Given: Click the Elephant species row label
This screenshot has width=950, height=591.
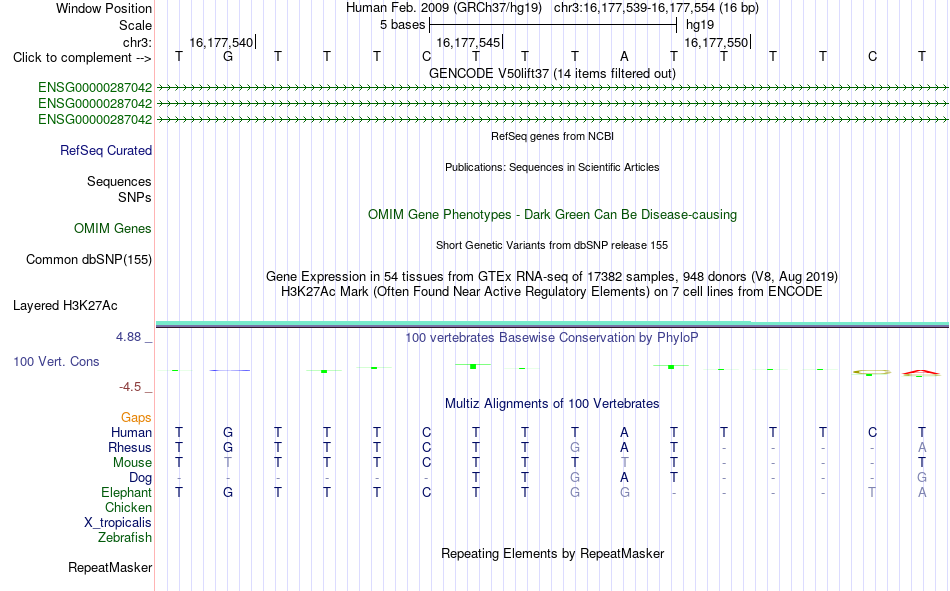Looking at the screenshot, I should [126, 492].
